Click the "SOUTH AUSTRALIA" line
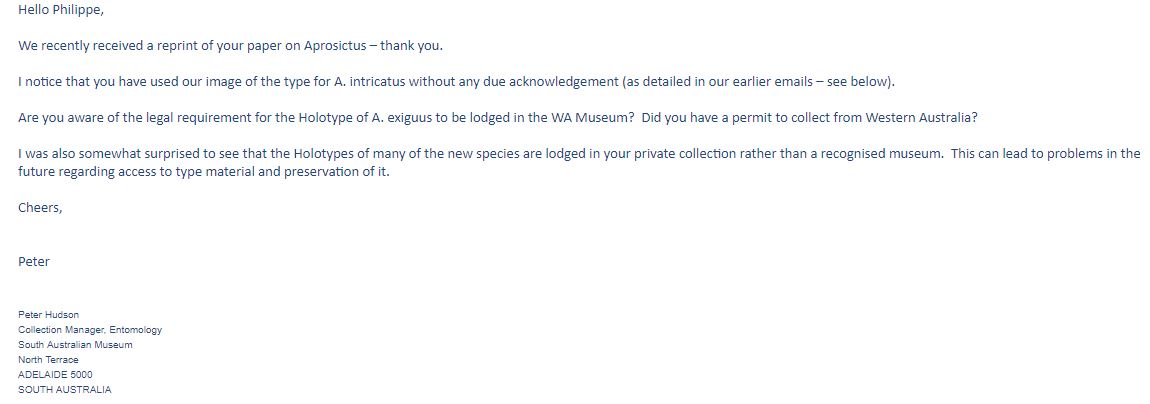This screenshot has height=404, width=1150. (65, 390)
